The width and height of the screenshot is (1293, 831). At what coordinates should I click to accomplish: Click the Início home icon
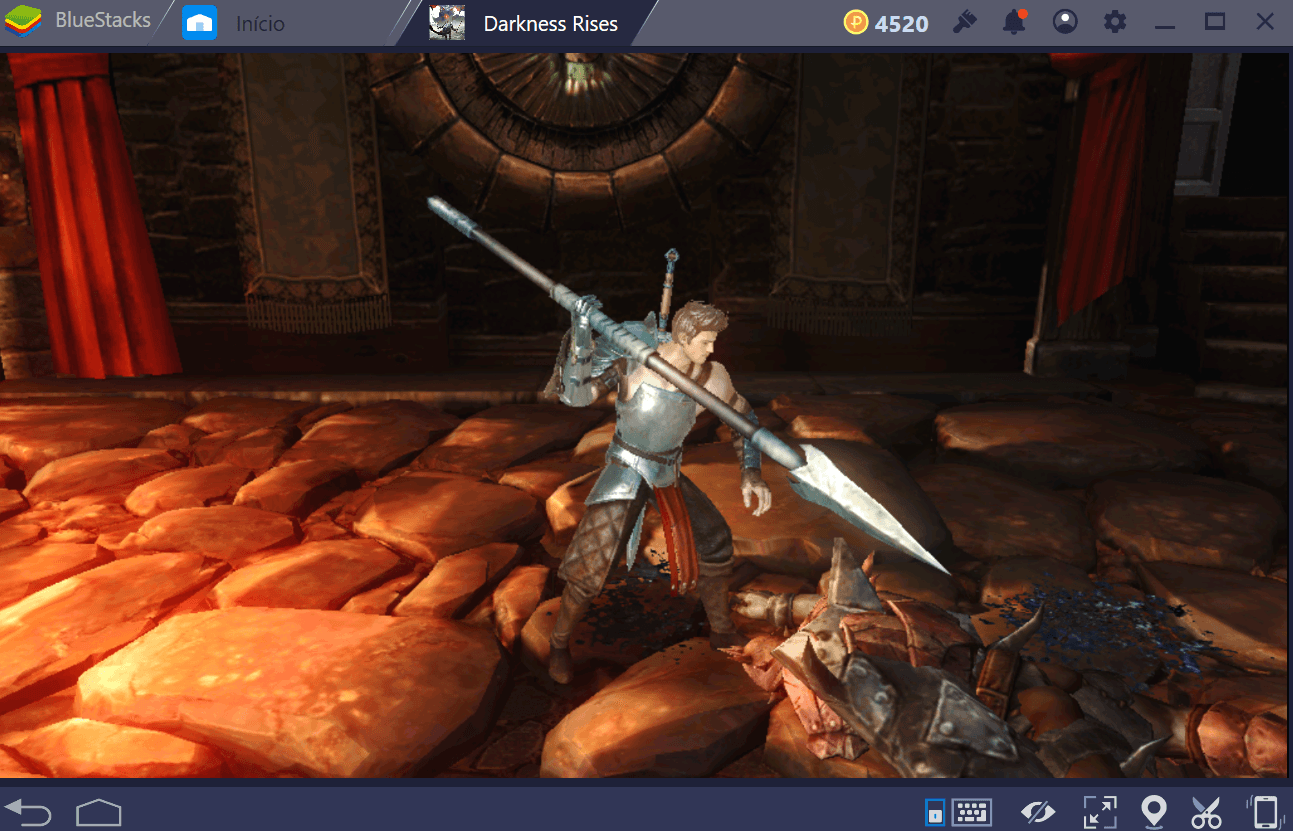click(x=200, y=22)
